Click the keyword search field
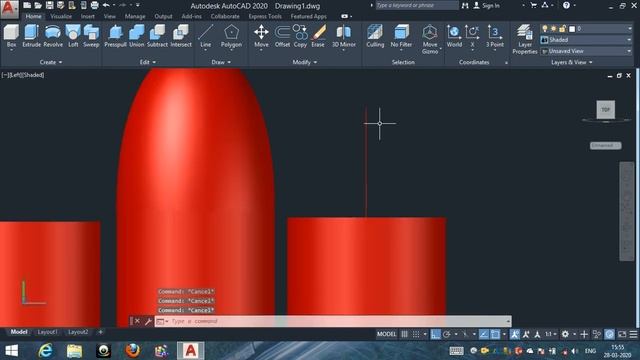 (x=417, y=5)
